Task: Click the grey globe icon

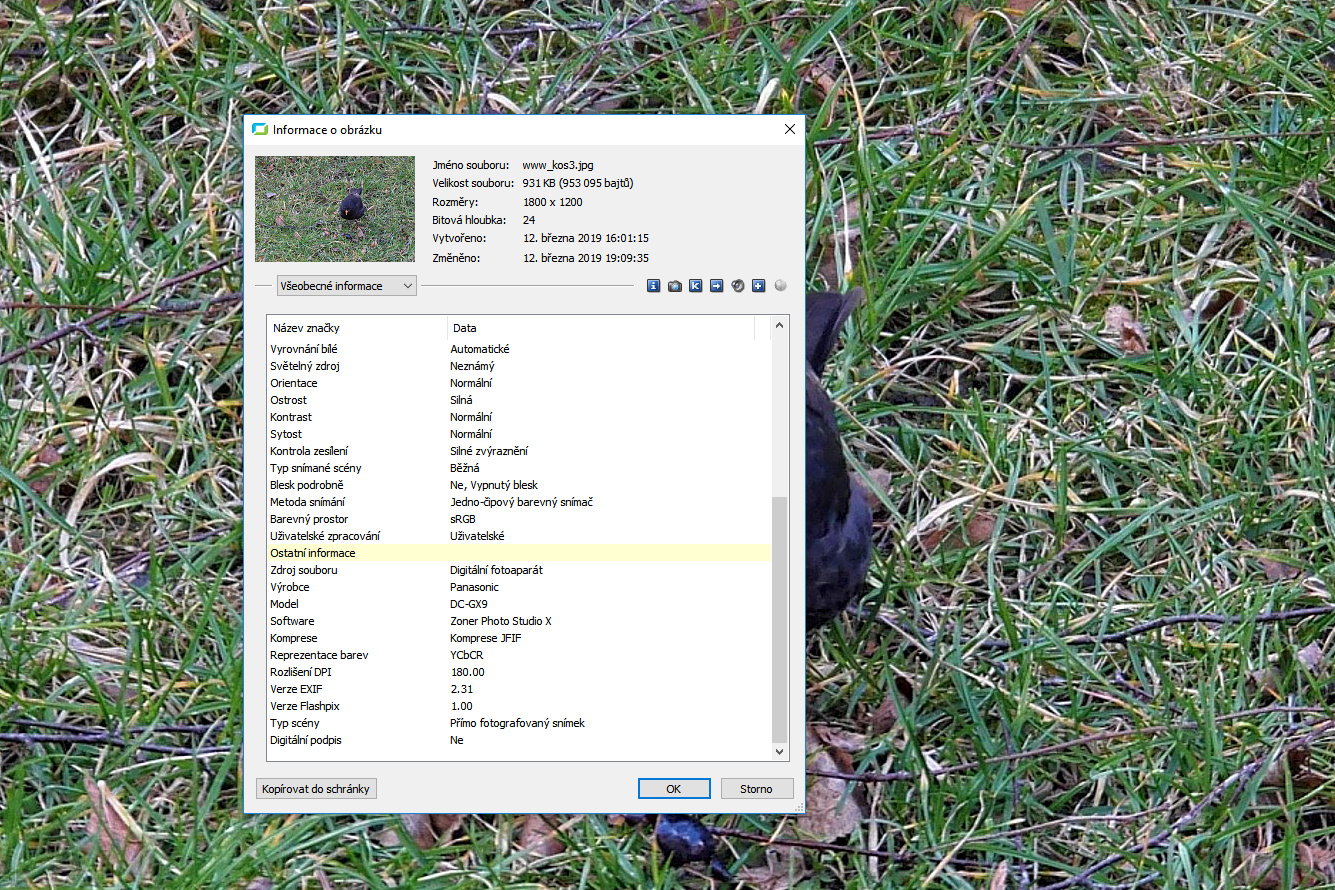Action: (x=780, y=286)
